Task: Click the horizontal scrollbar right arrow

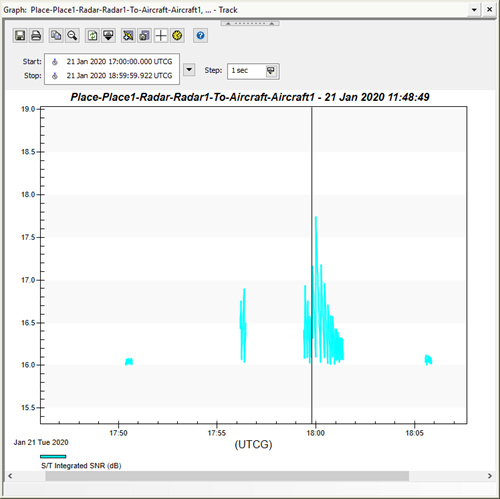Action: [x=490, y=476]
